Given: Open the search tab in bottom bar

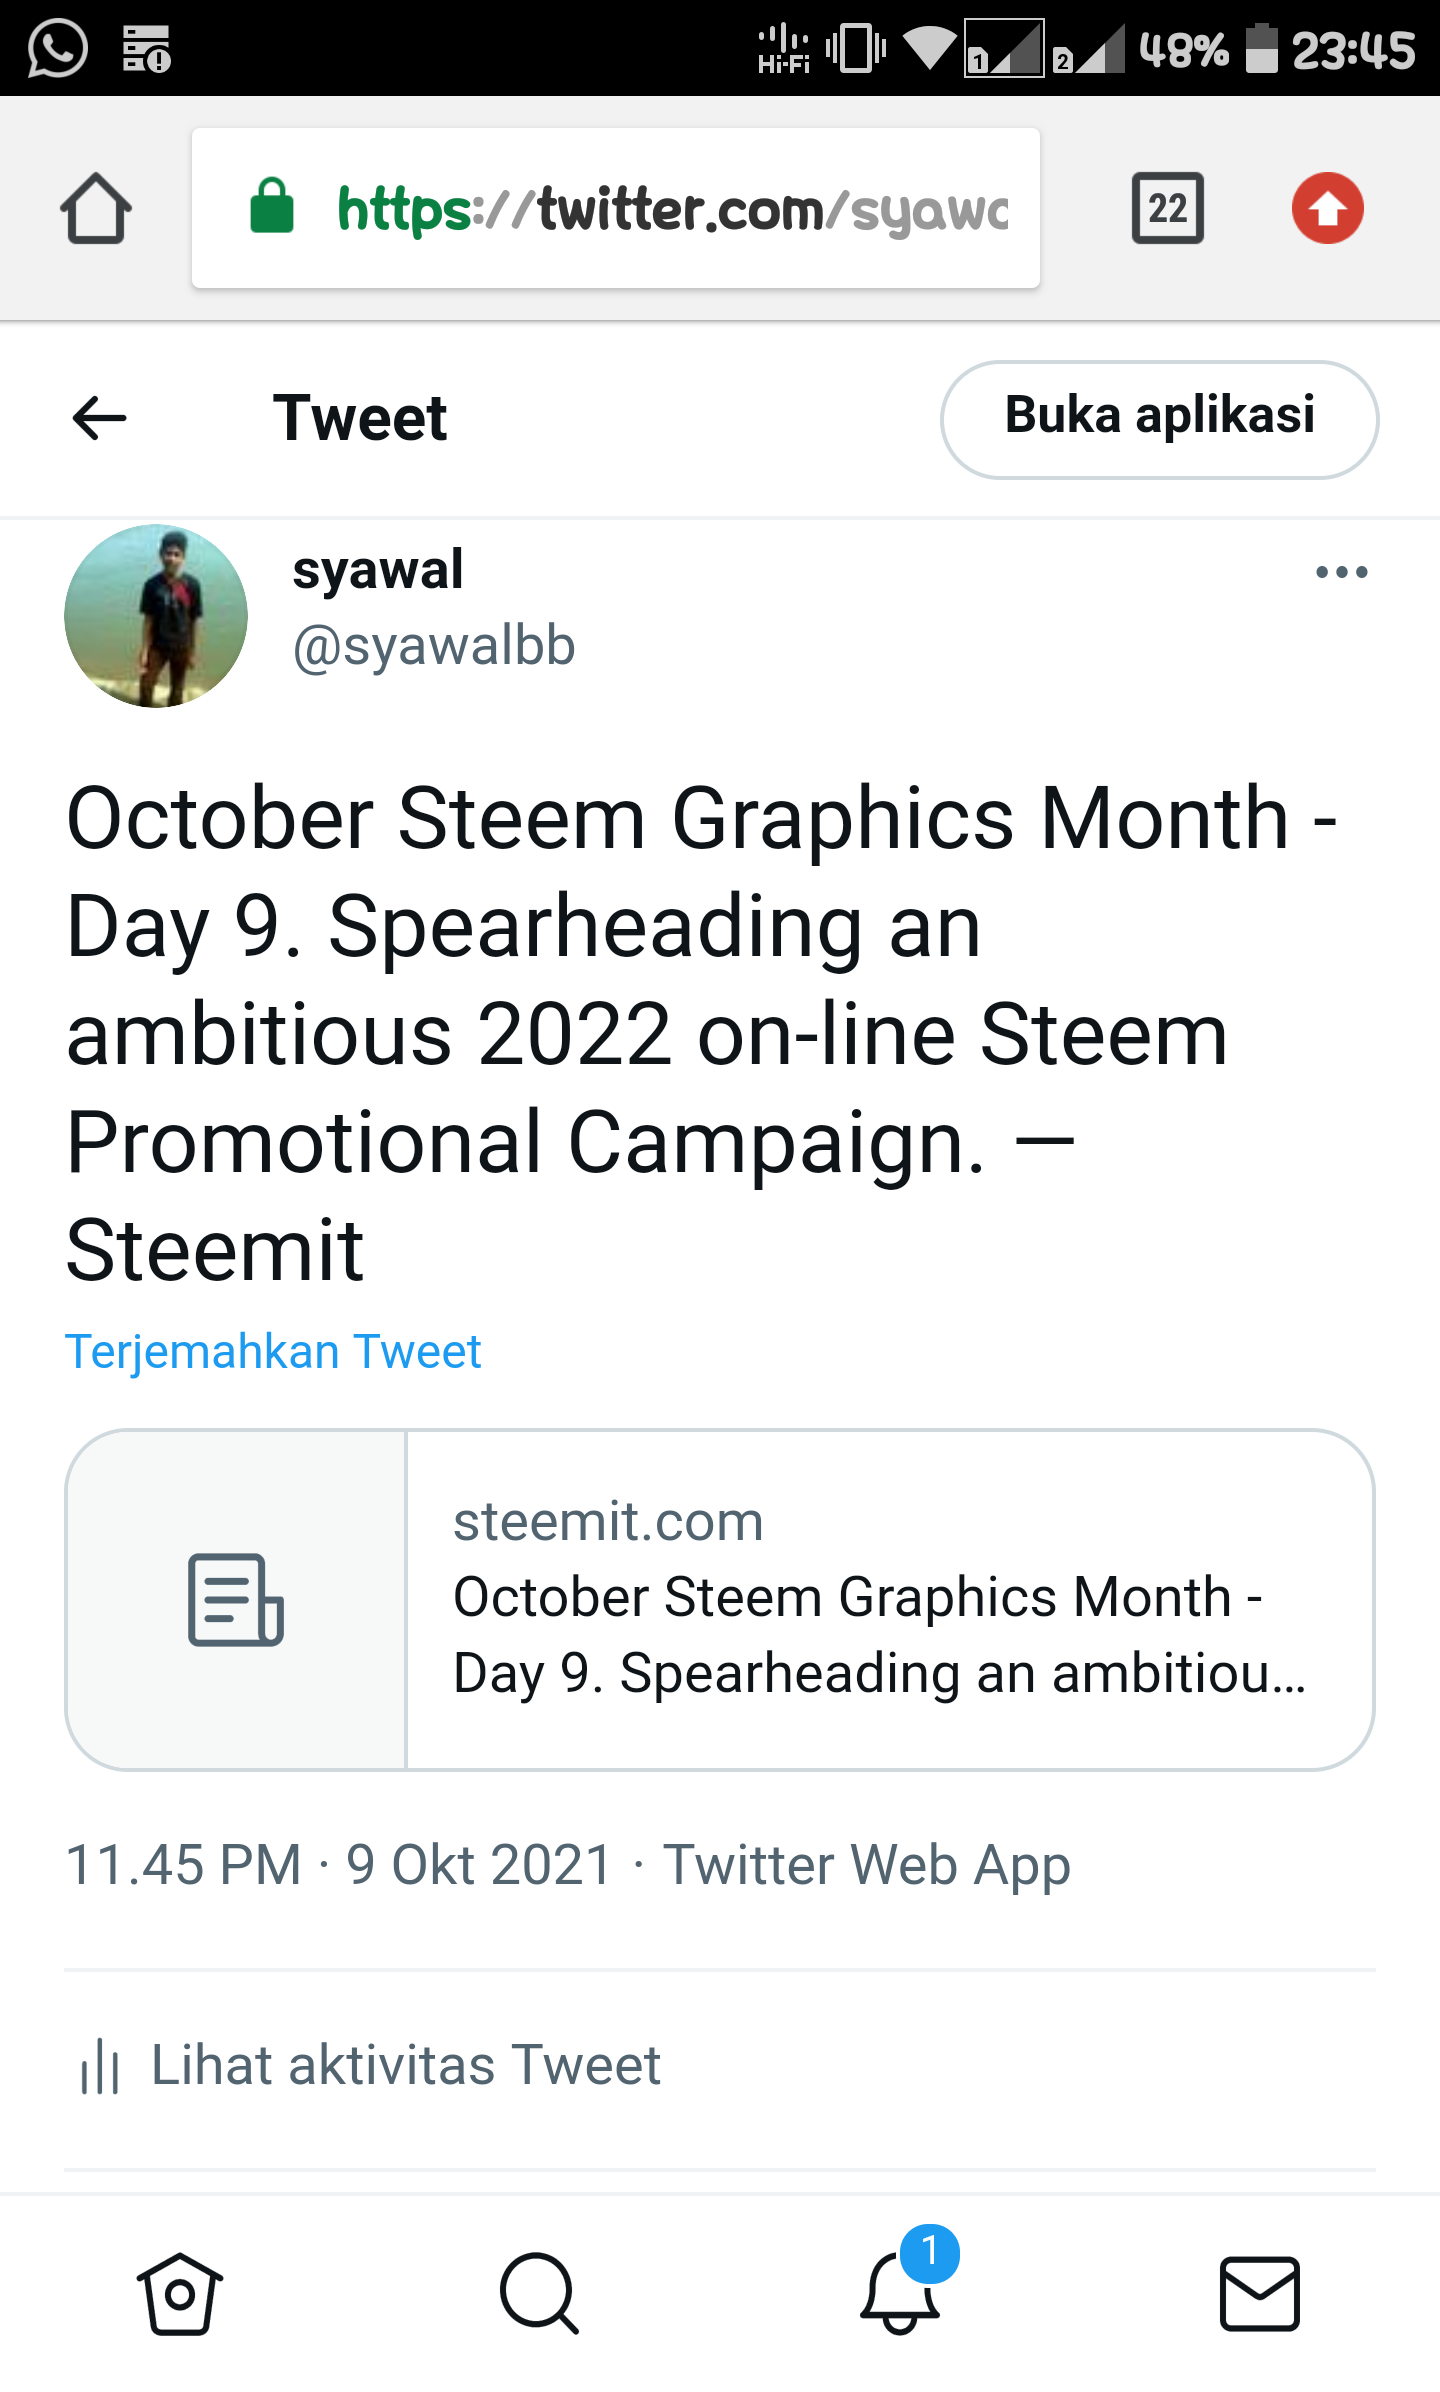Looking at the screenshot, I should (540, 2294).
